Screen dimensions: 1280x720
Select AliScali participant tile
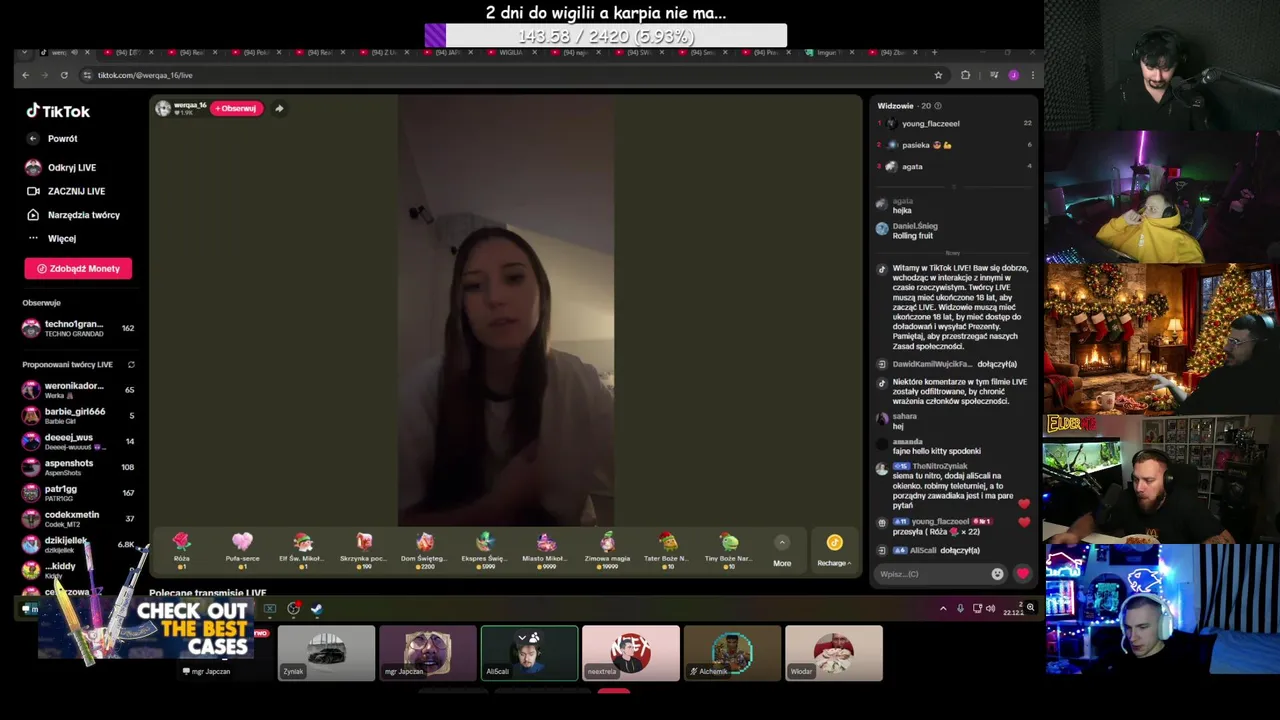pos(529,653)
